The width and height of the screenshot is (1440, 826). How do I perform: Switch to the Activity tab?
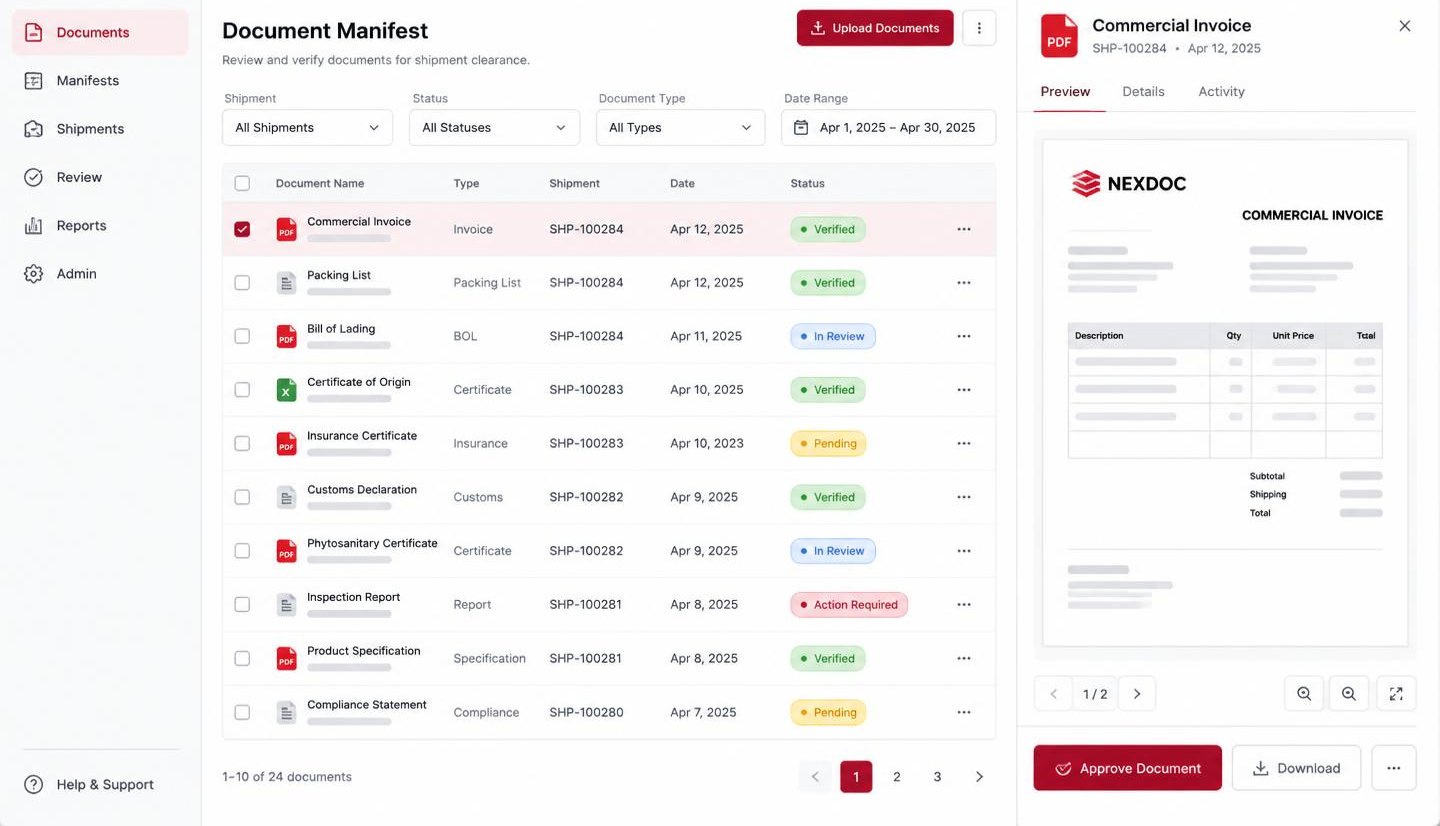pos(1221,91)
